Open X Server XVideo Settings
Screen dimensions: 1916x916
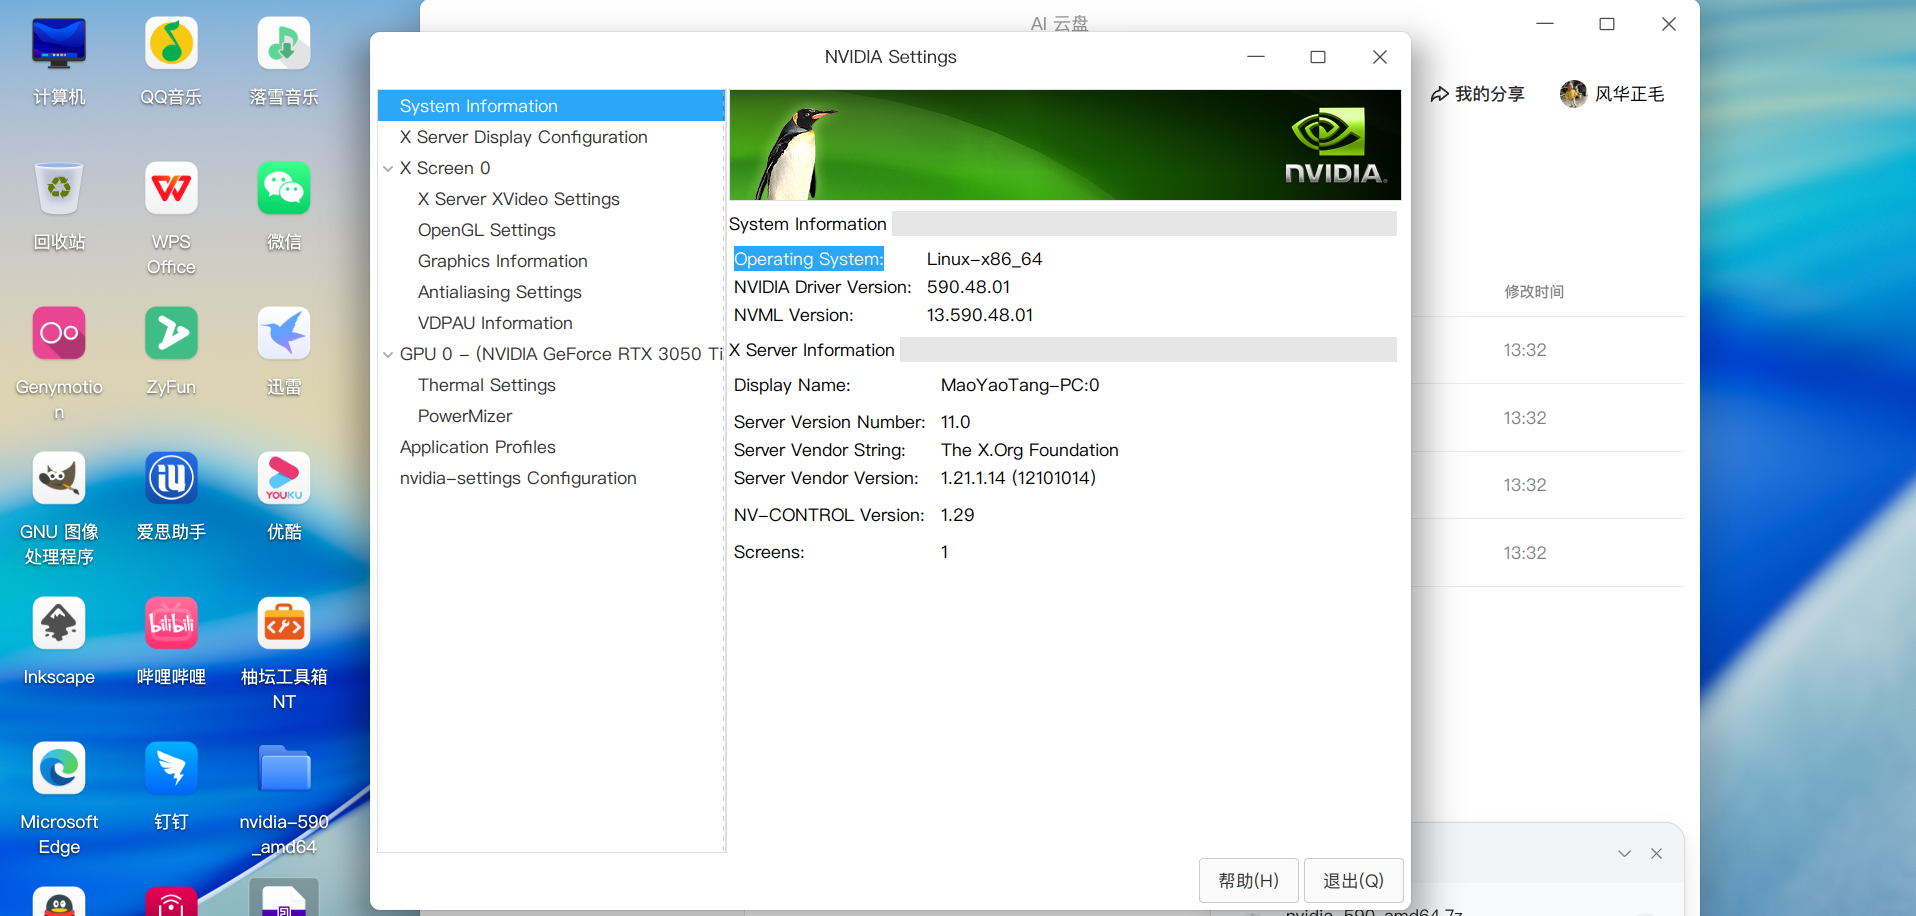click(518, 199)
